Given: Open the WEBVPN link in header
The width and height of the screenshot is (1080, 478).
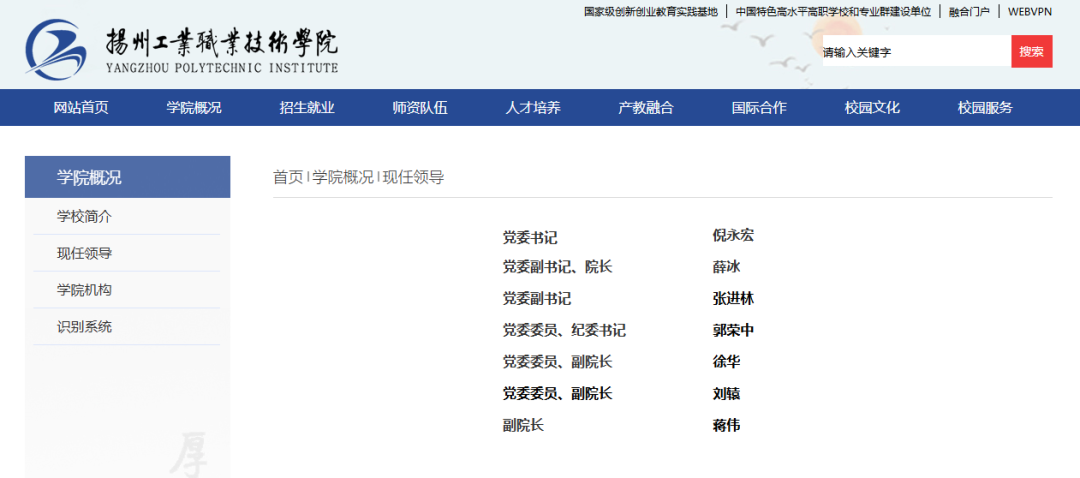Looking at the screenshot, I should click(1030, 12).
